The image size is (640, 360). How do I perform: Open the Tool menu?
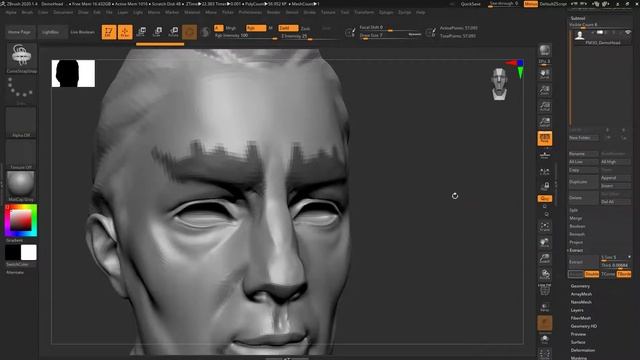point(345,12)
